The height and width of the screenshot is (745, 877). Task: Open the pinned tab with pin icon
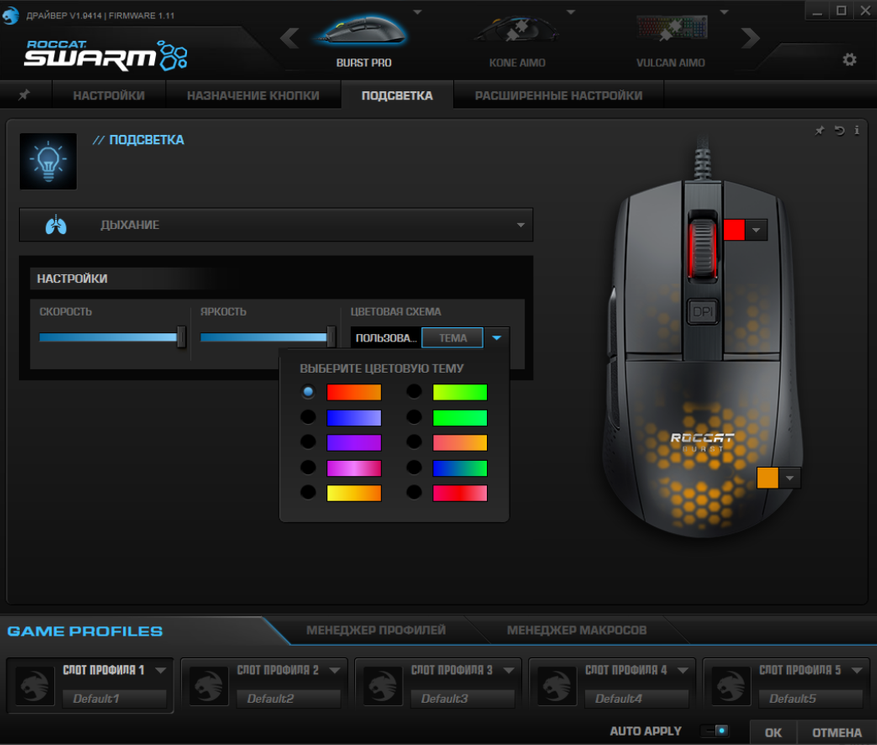tap(23, 95)
